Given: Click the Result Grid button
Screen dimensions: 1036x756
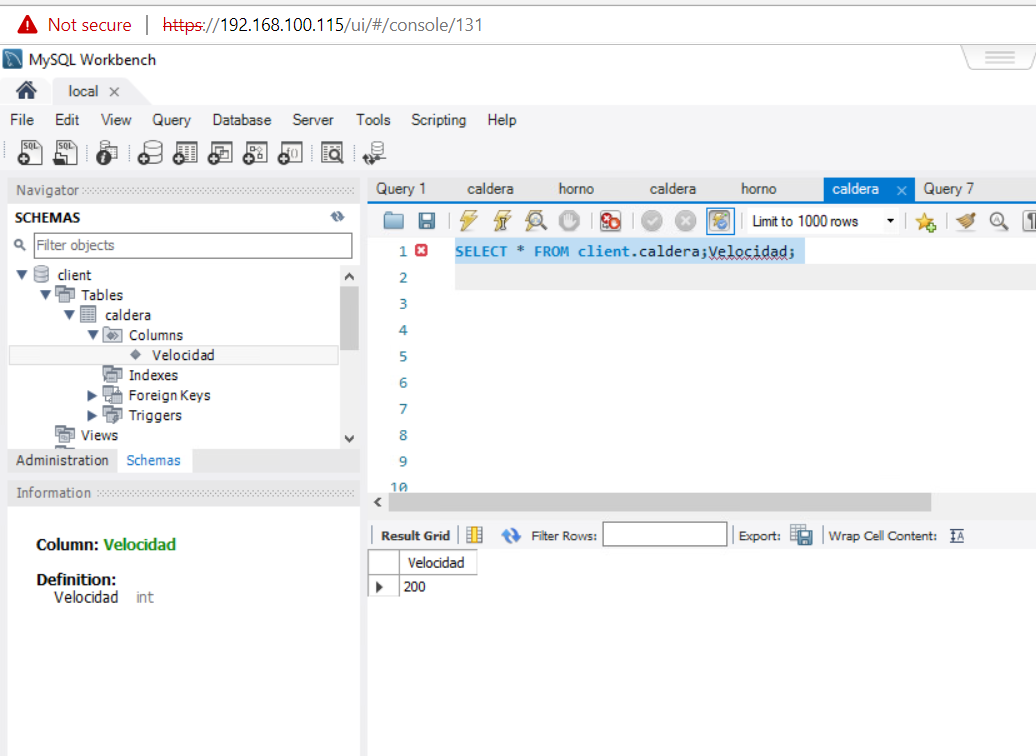Looking at the screenshot, I should (x=415, y=535).
